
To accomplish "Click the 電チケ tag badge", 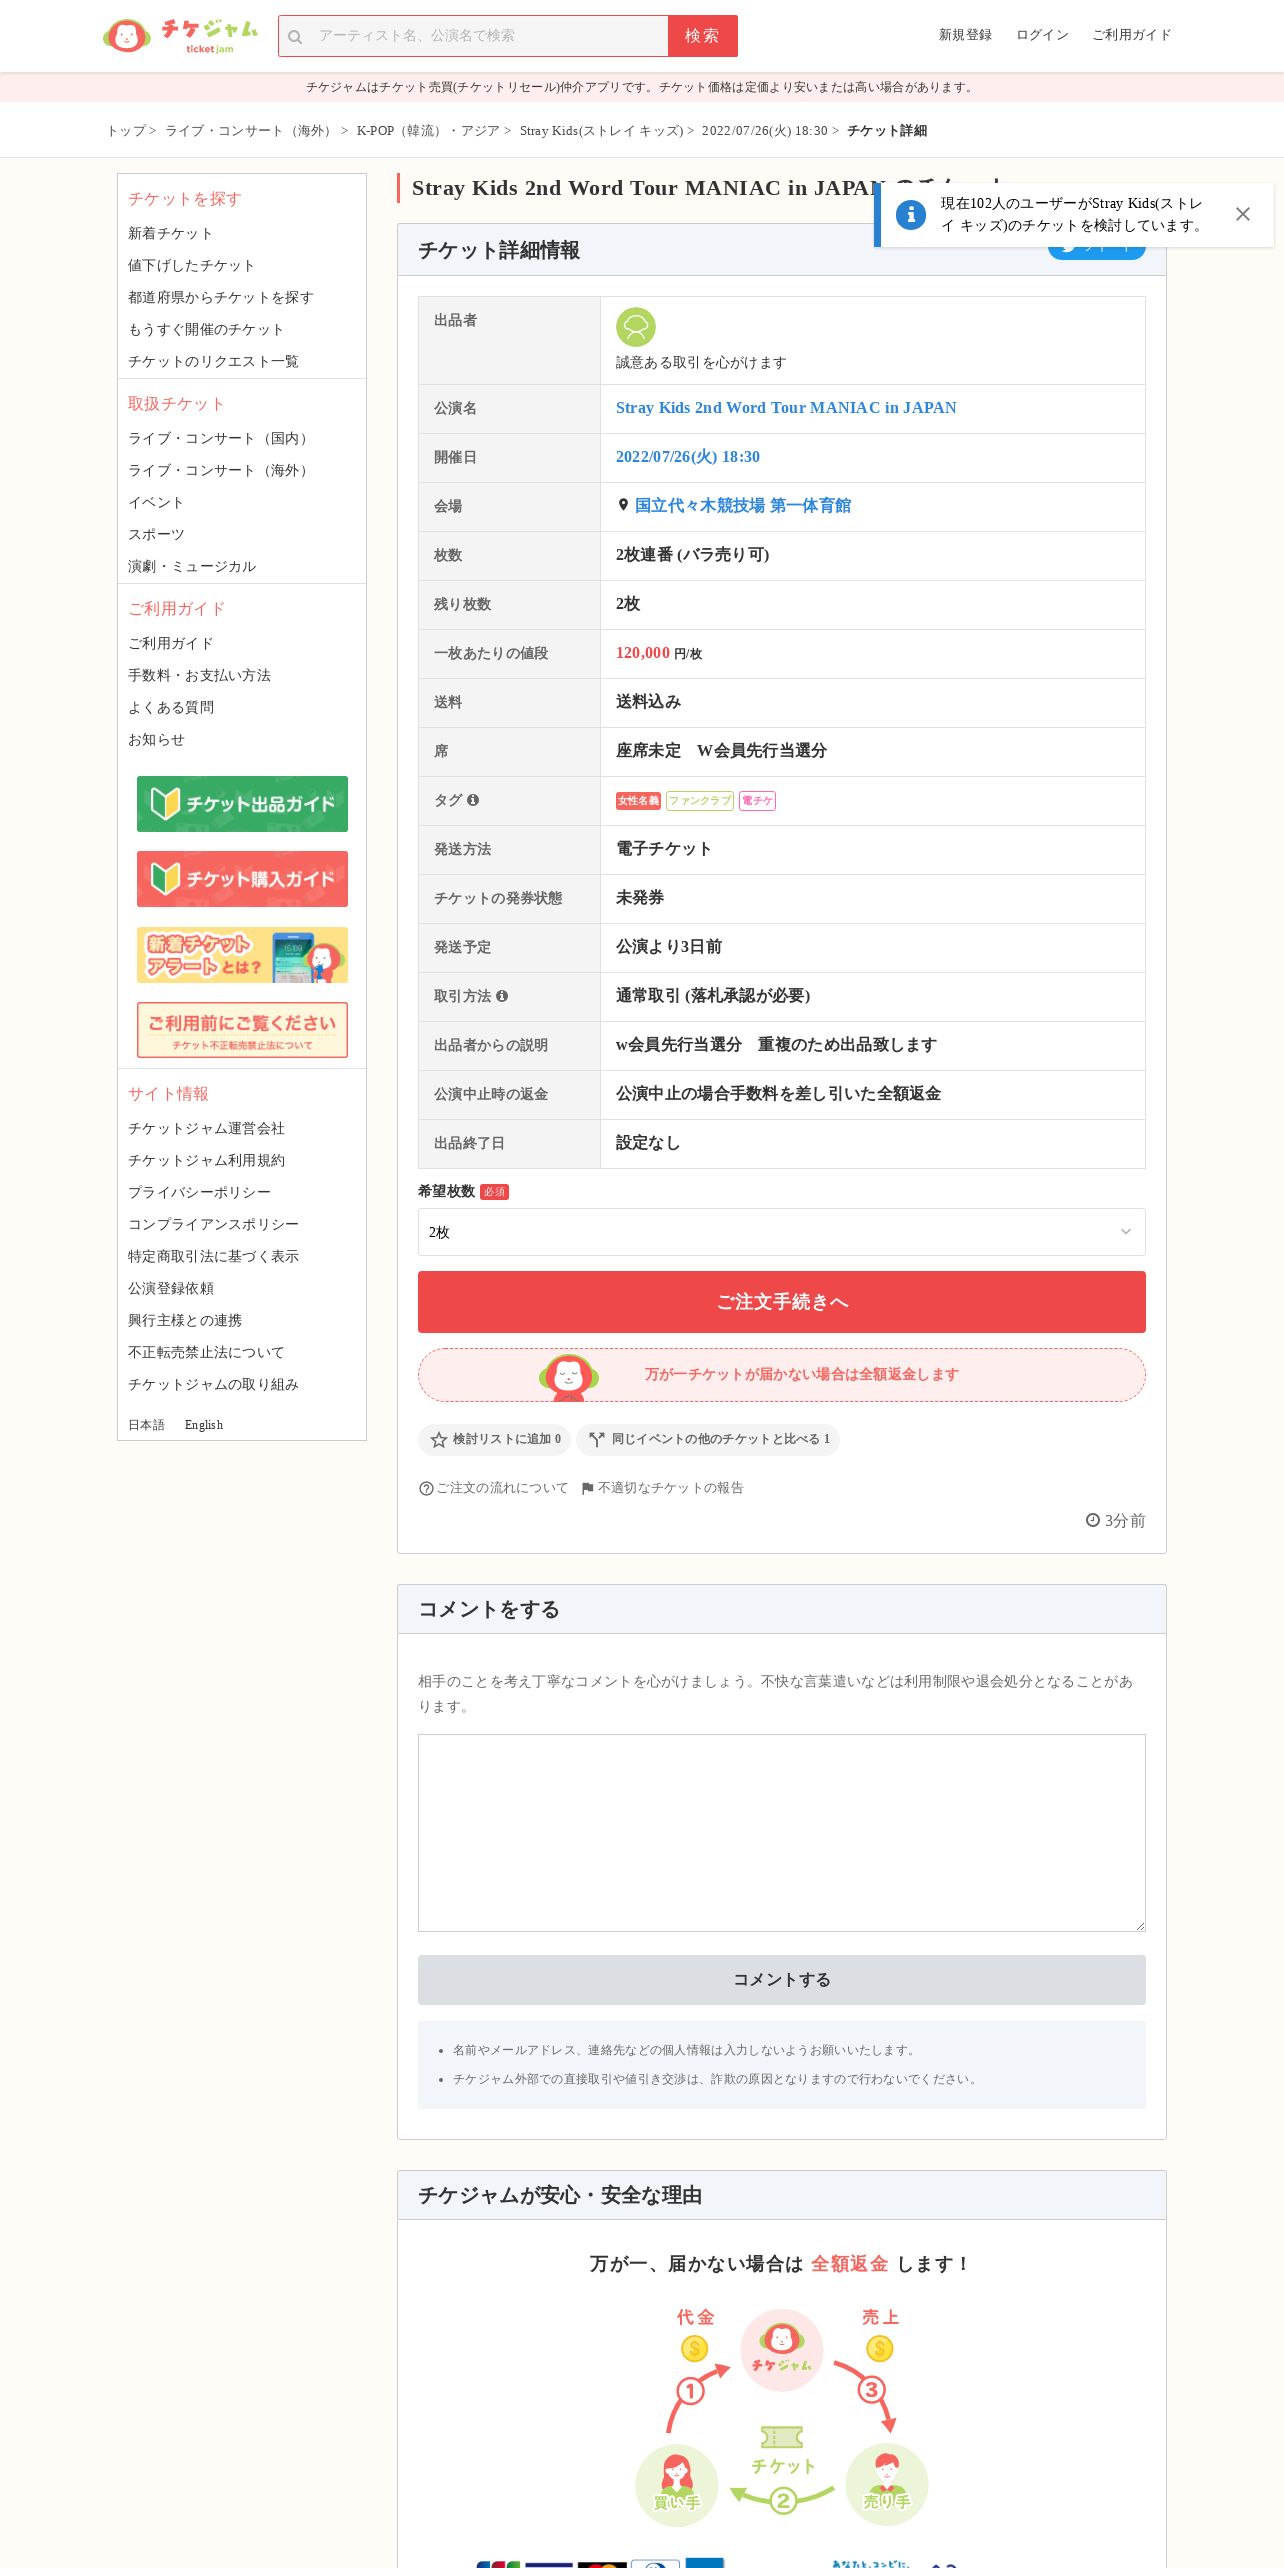I will click(x=757, y=801).
